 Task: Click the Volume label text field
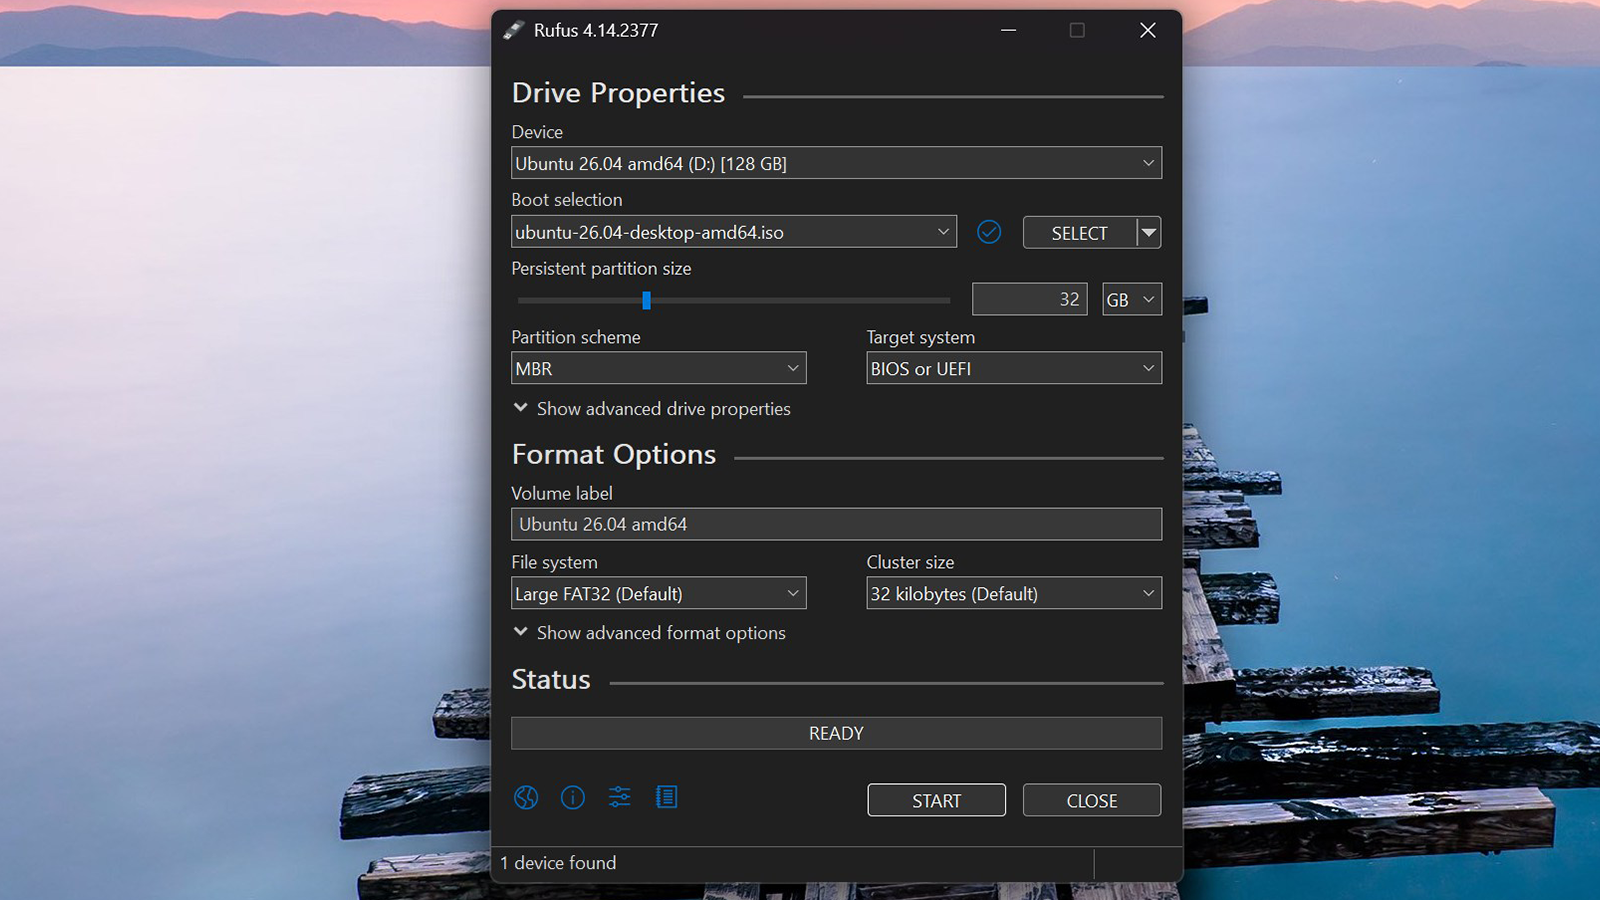click(x=837, y=524)
